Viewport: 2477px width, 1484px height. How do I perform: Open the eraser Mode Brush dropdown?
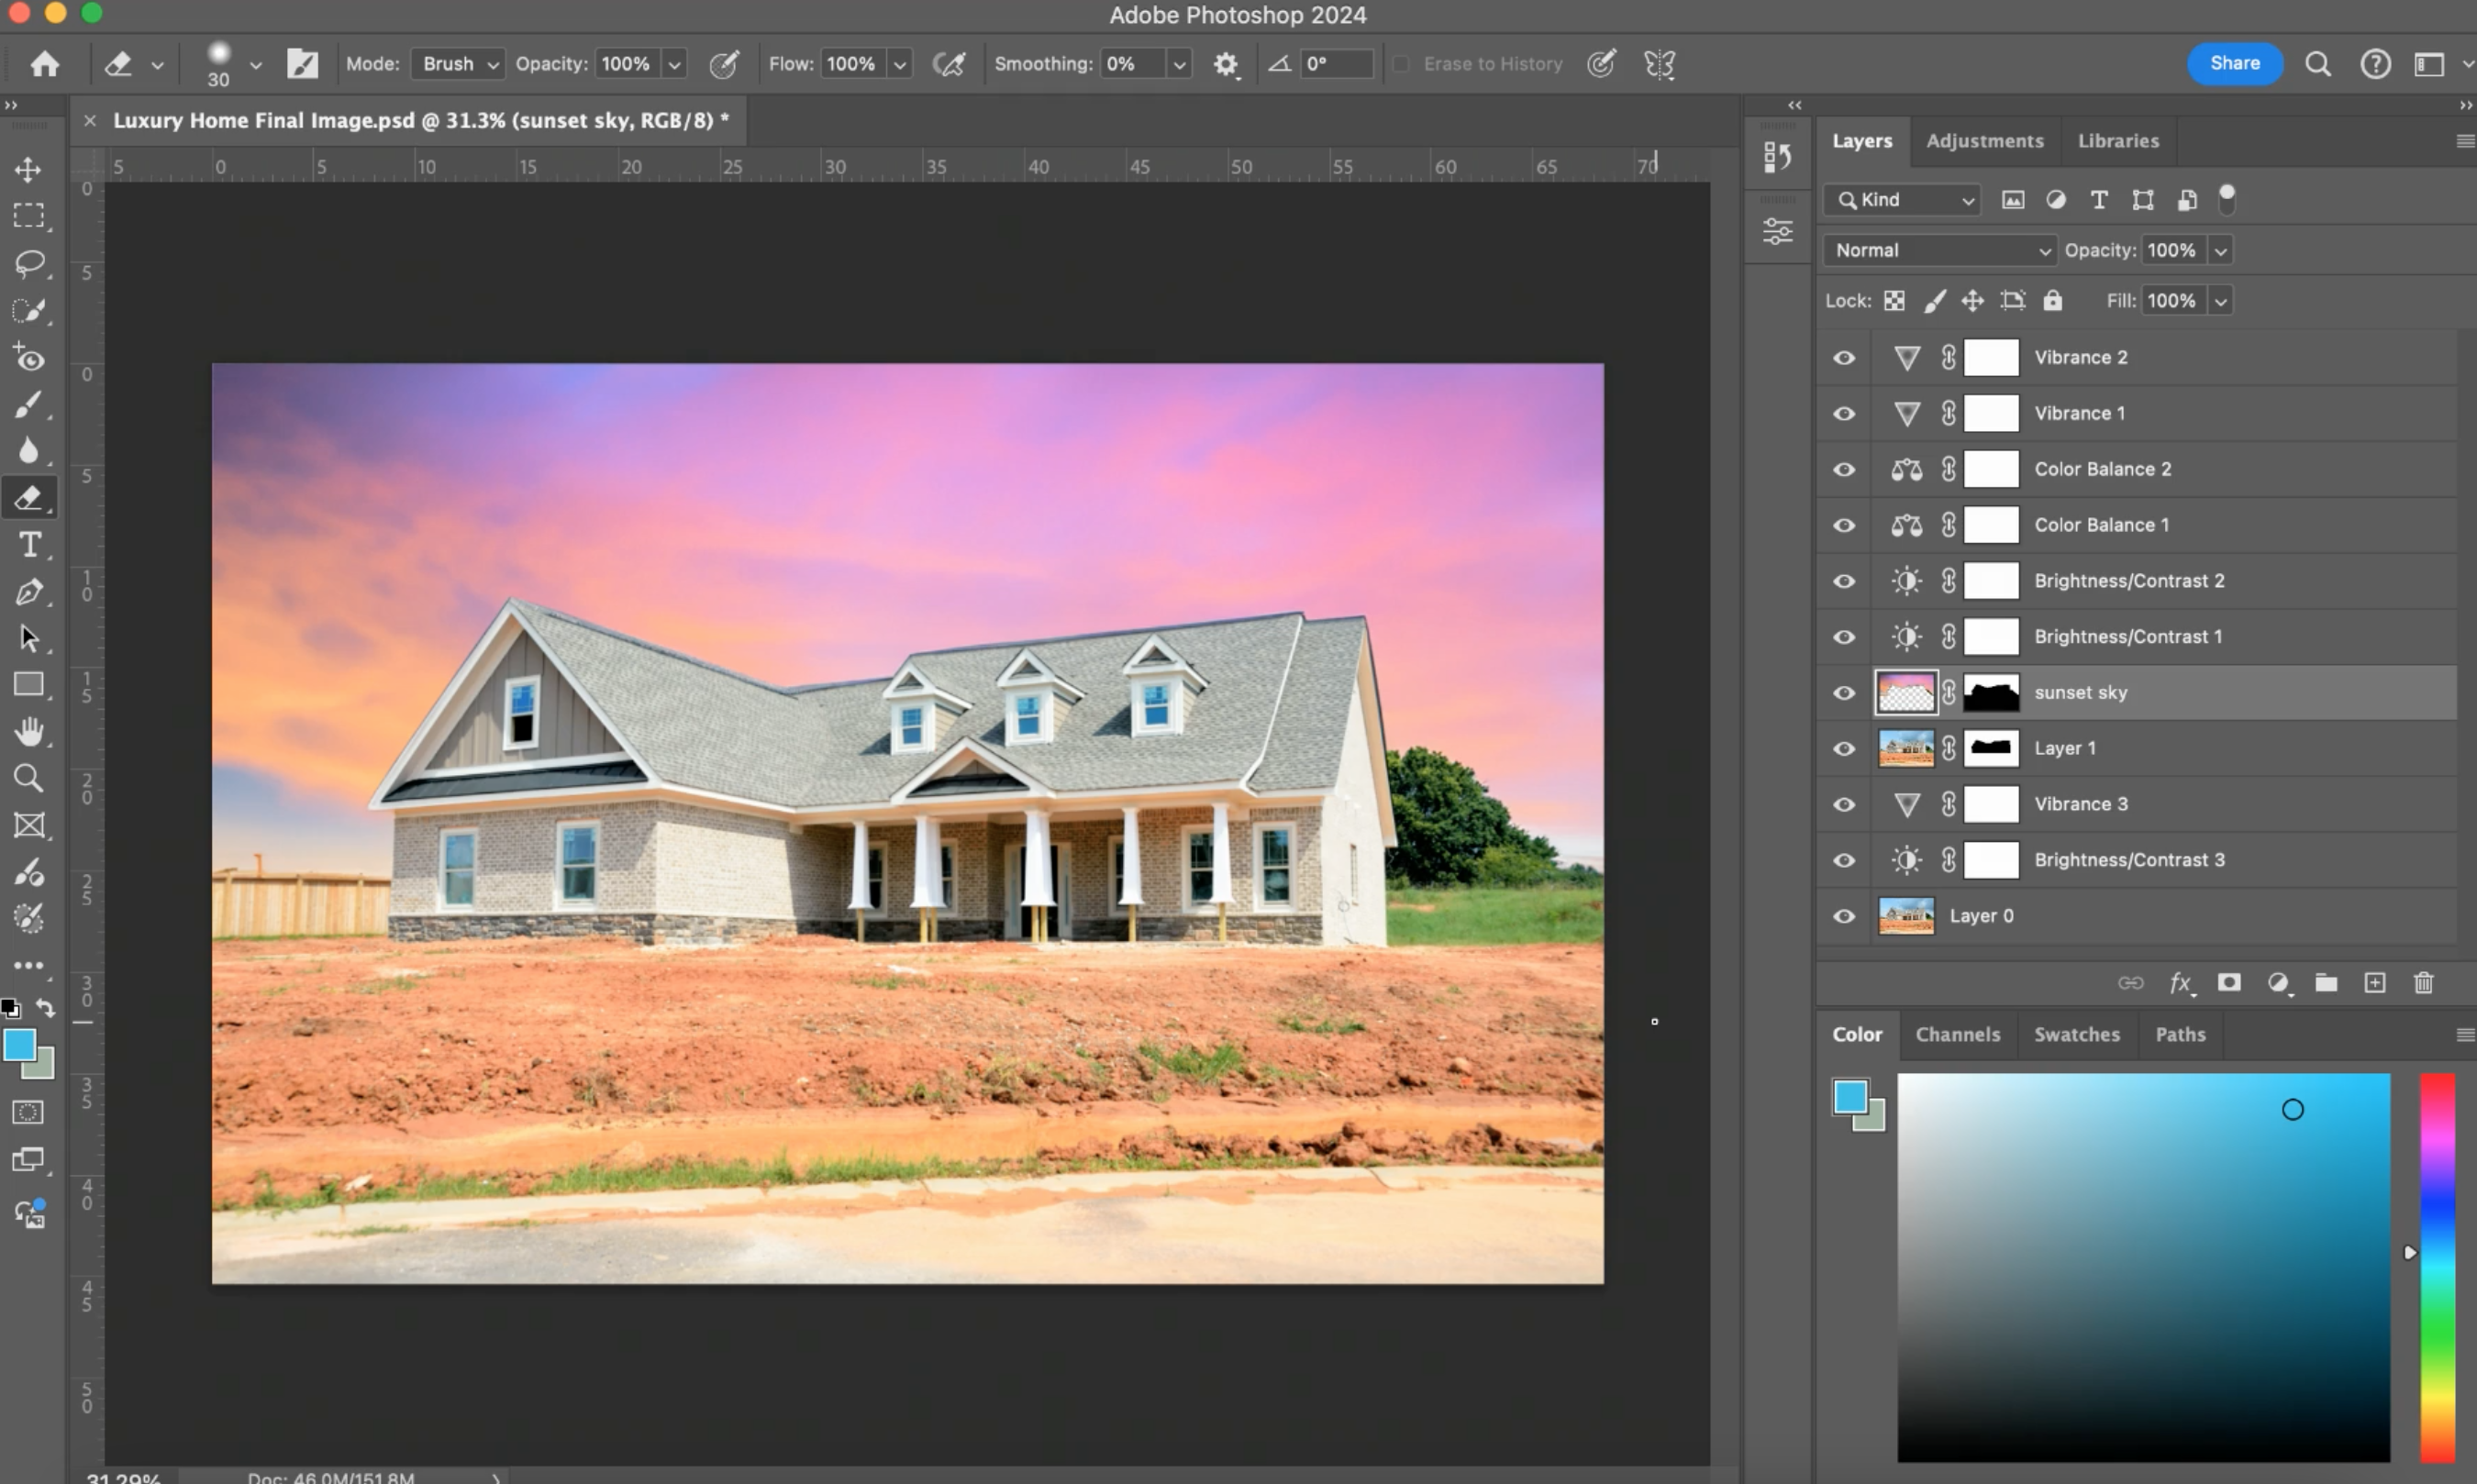tap(458, 64)
